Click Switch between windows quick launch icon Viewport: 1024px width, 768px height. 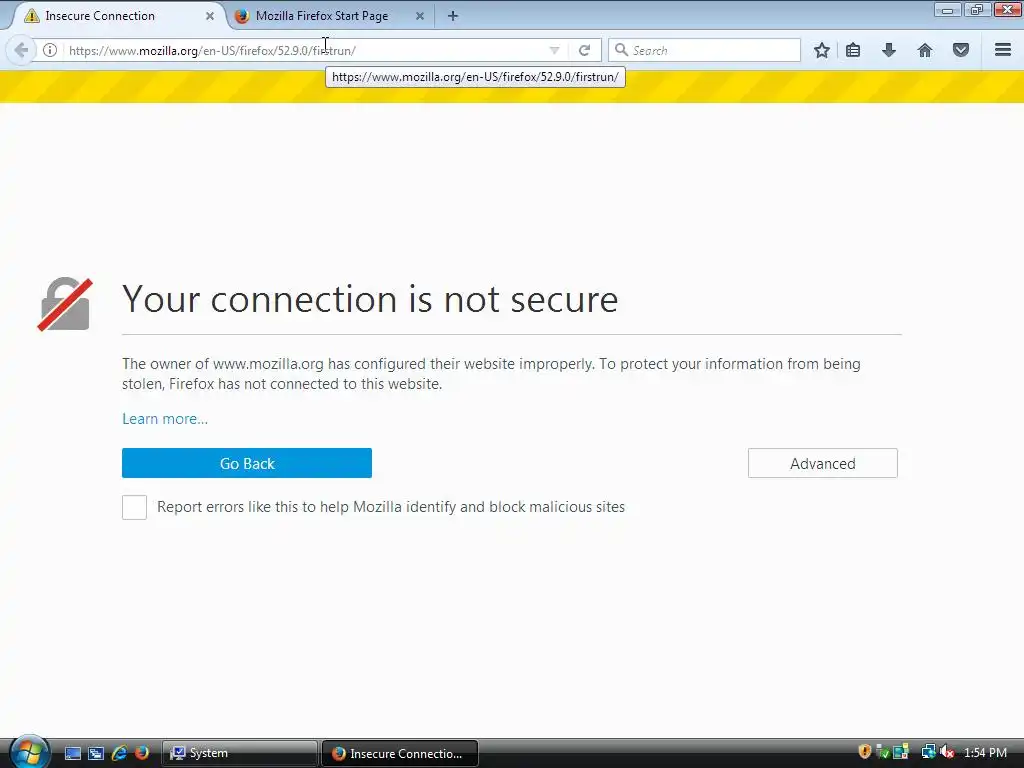point(96,753)
